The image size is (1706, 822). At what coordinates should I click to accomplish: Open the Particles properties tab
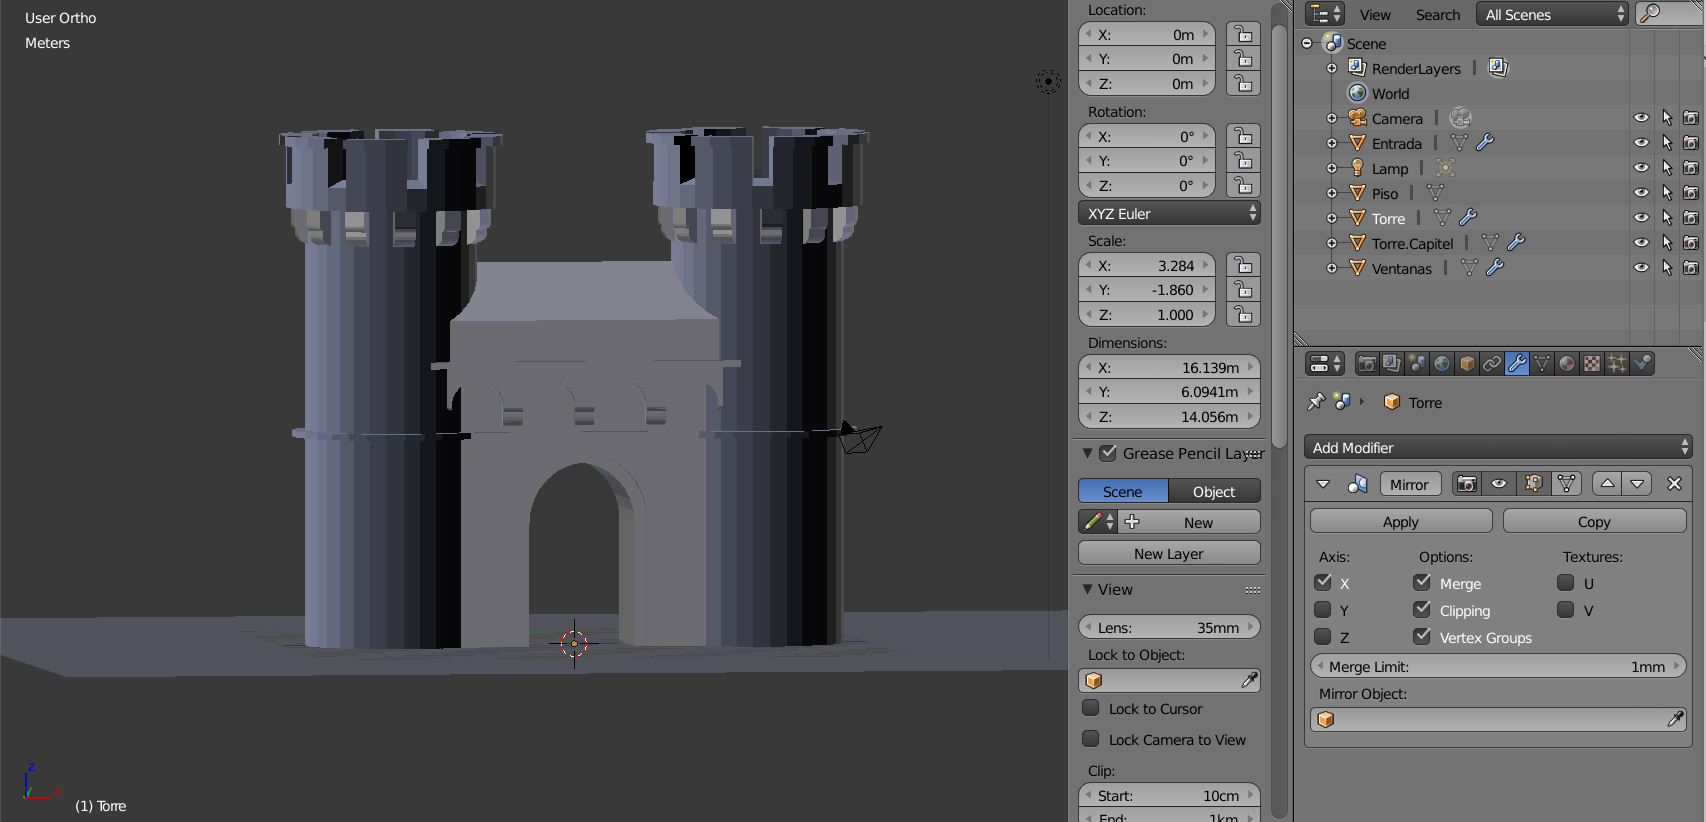(x=1617, y=364)
